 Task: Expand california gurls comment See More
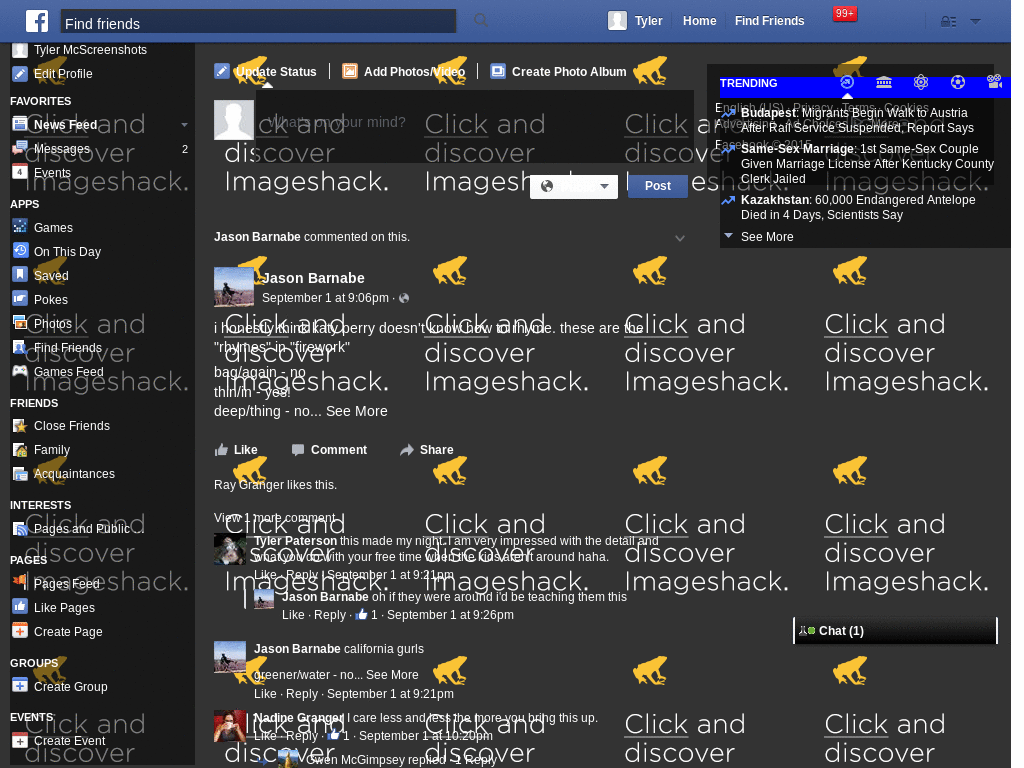392,675
